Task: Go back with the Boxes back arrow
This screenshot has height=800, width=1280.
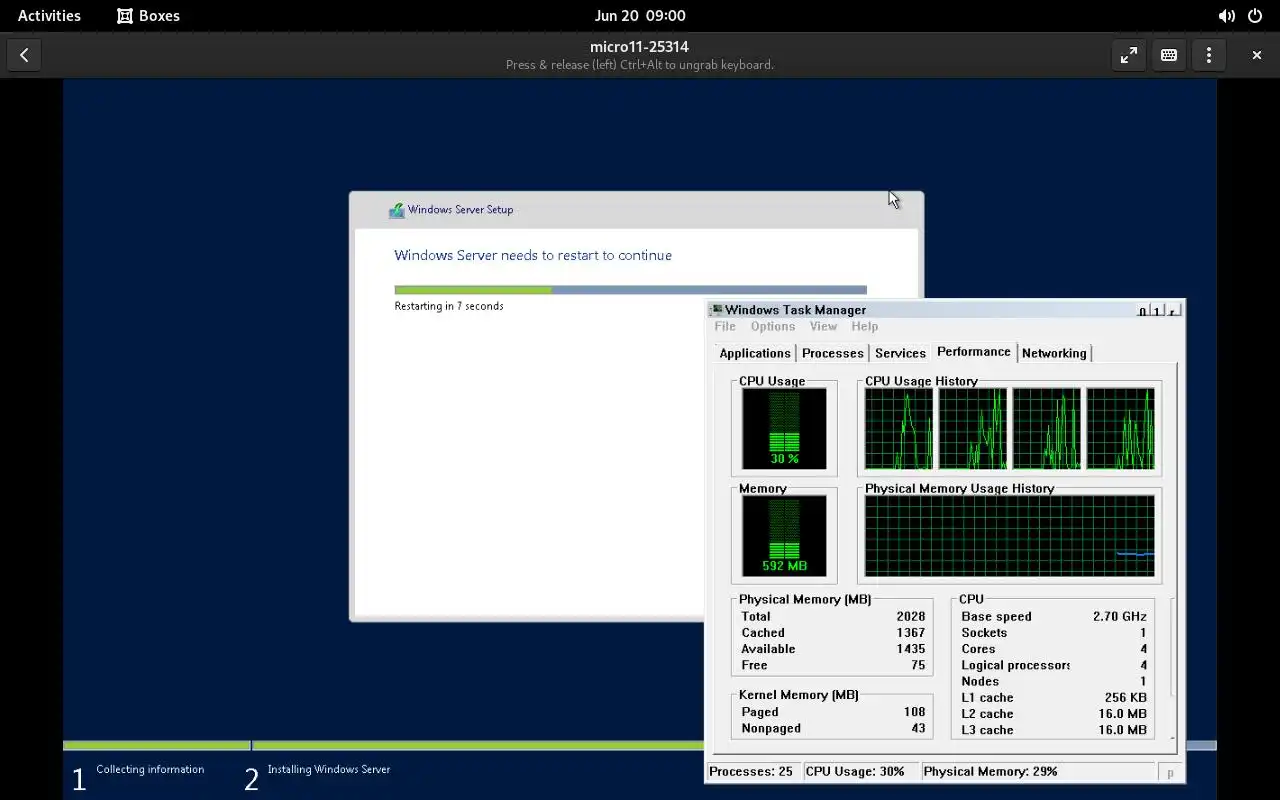Action: pyautogui.click(x=24, y=55)
